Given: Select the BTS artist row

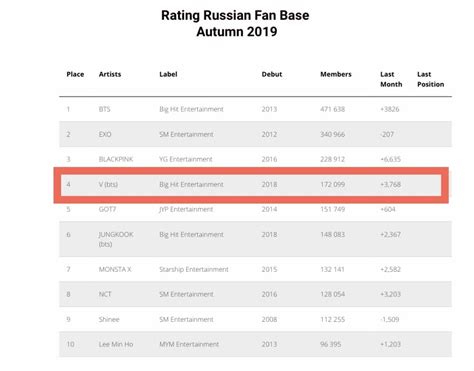Looking at the screenshot, I should click(x=255, y=109).
